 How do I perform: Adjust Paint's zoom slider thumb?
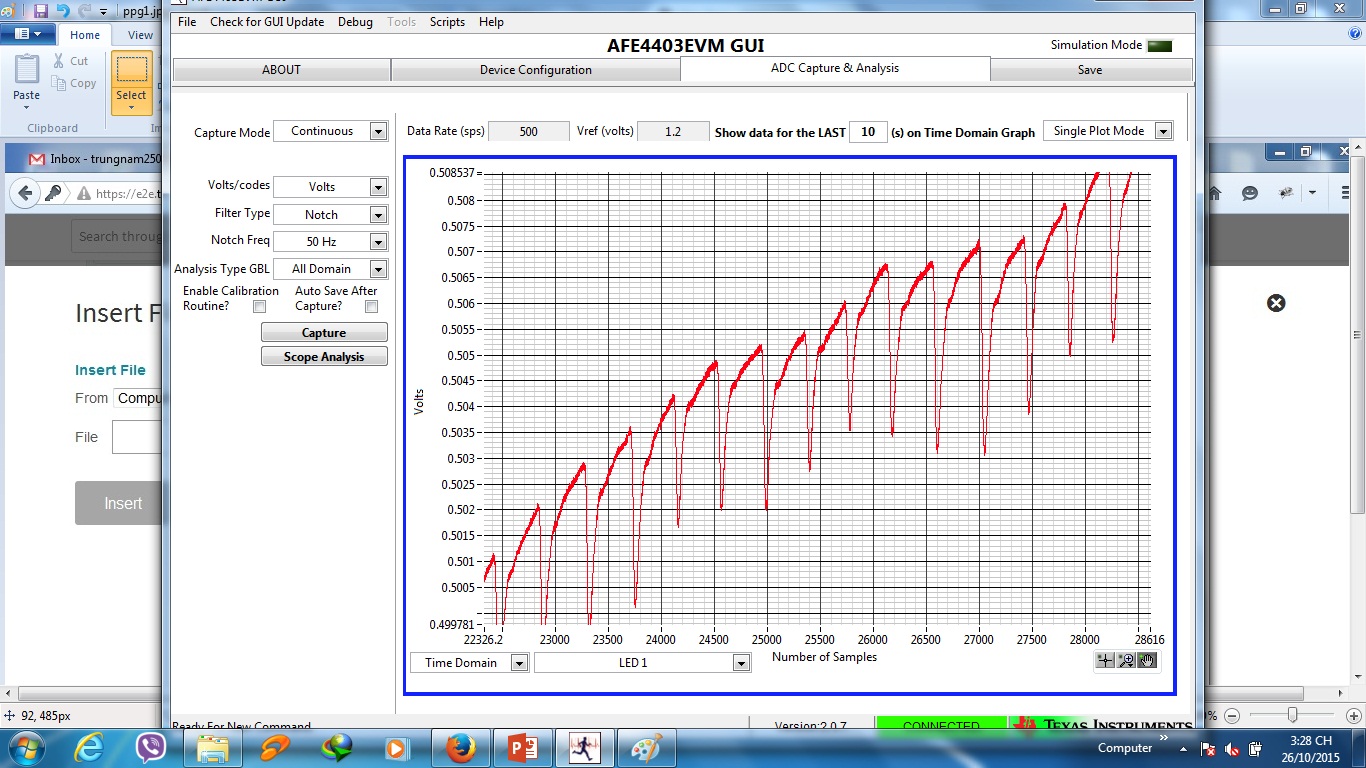(x=1293, y=714)
